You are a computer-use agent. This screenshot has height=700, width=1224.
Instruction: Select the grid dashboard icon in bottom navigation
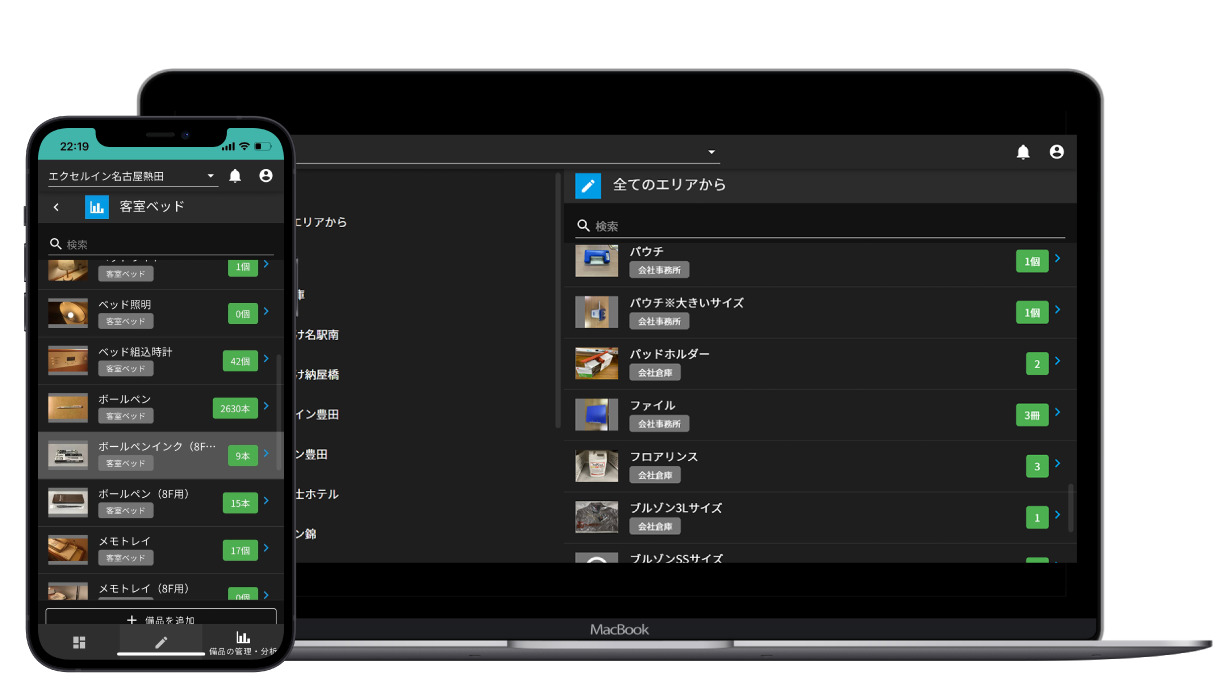pos(79,642)
